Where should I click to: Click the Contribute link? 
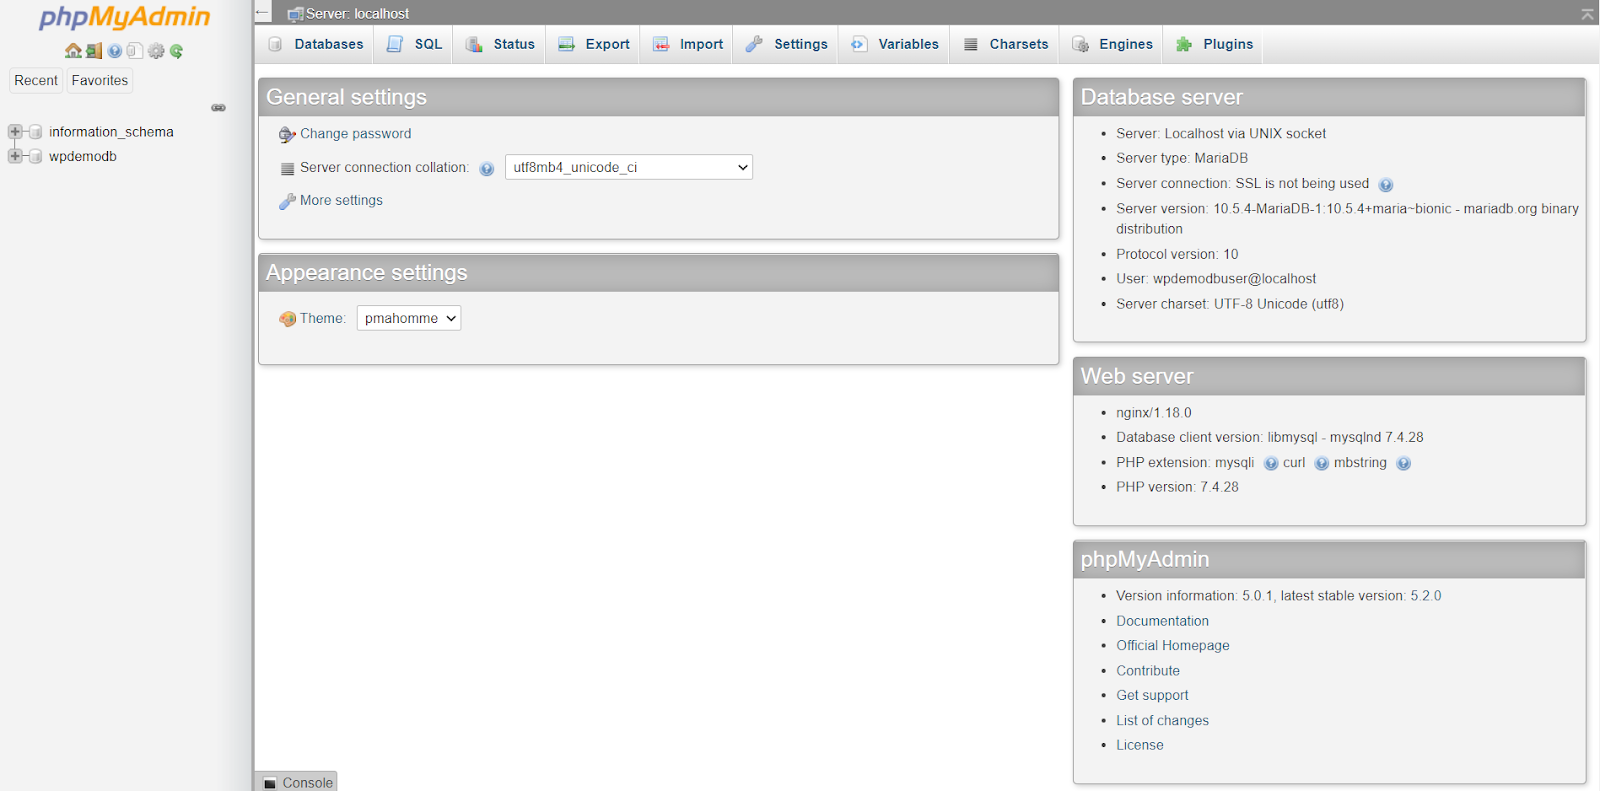point(1148,671)
